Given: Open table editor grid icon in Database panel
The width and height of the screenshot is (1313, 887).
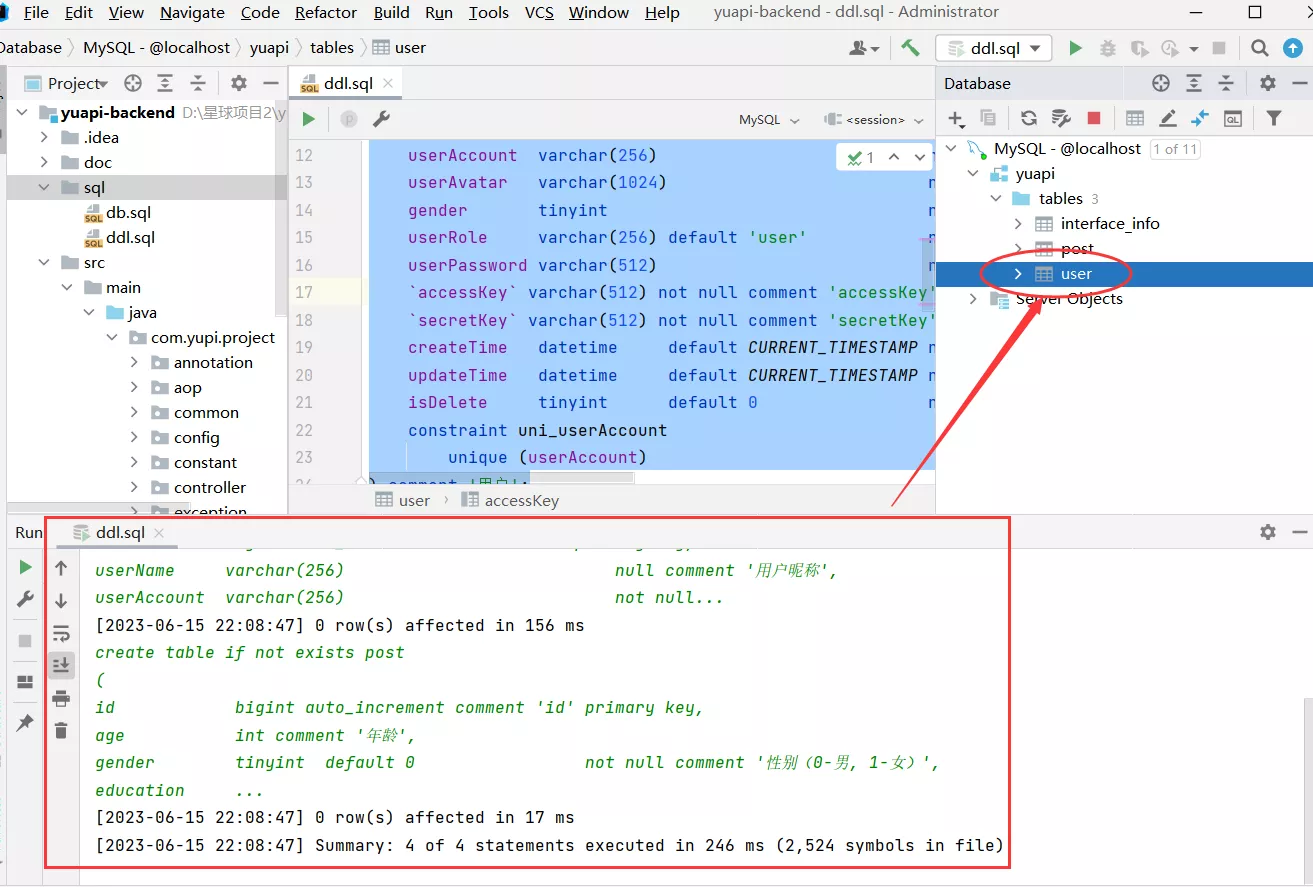Looking at the screenshot, I should point(1135,118).
